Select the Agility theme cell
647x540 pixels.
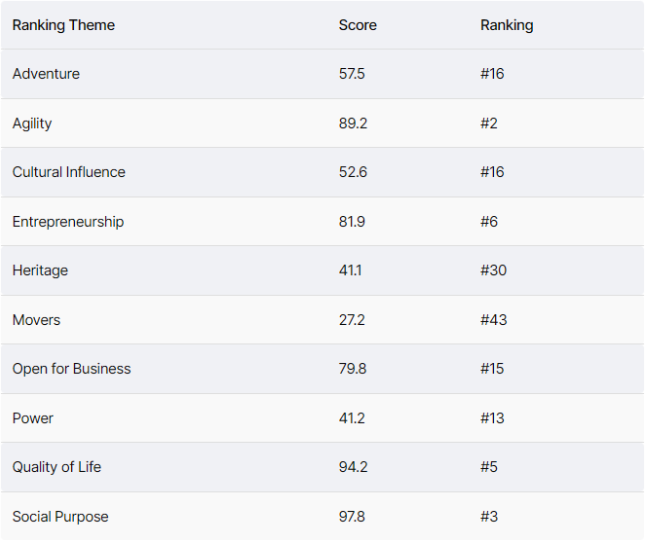coord(32,123)
